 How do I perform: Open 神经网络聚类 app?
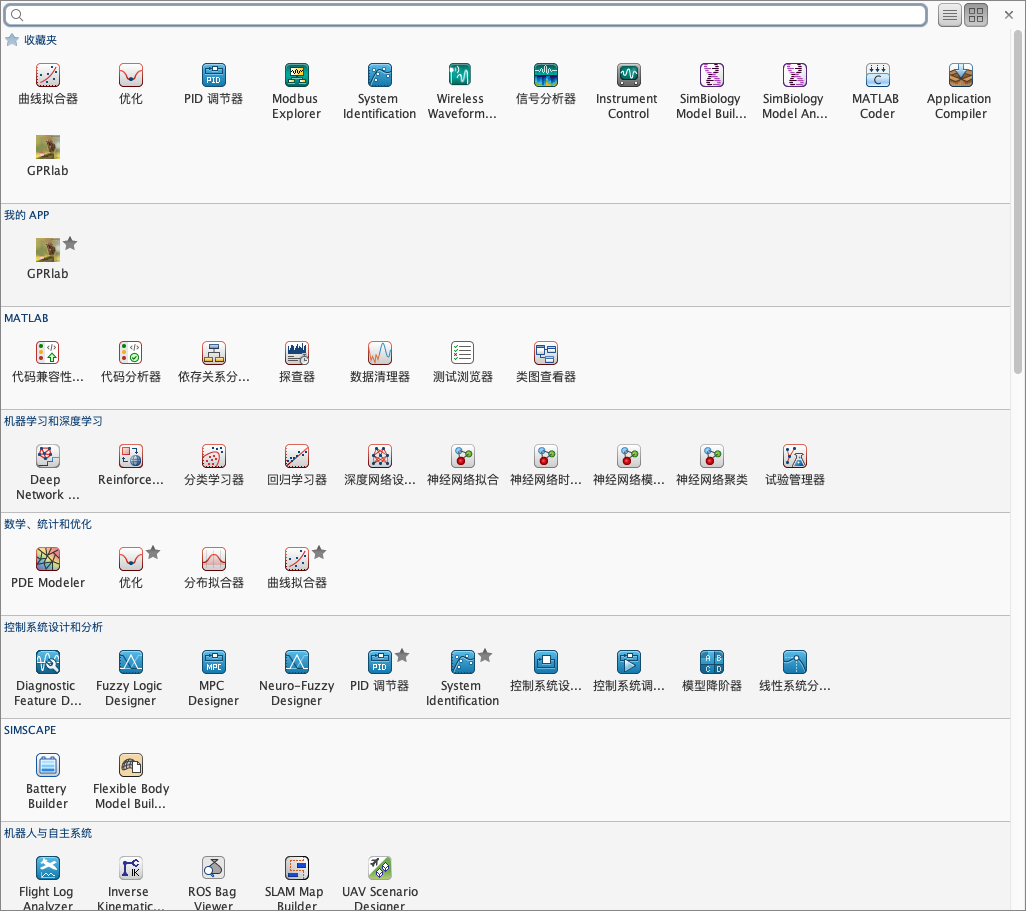click(x=711, y=465)
